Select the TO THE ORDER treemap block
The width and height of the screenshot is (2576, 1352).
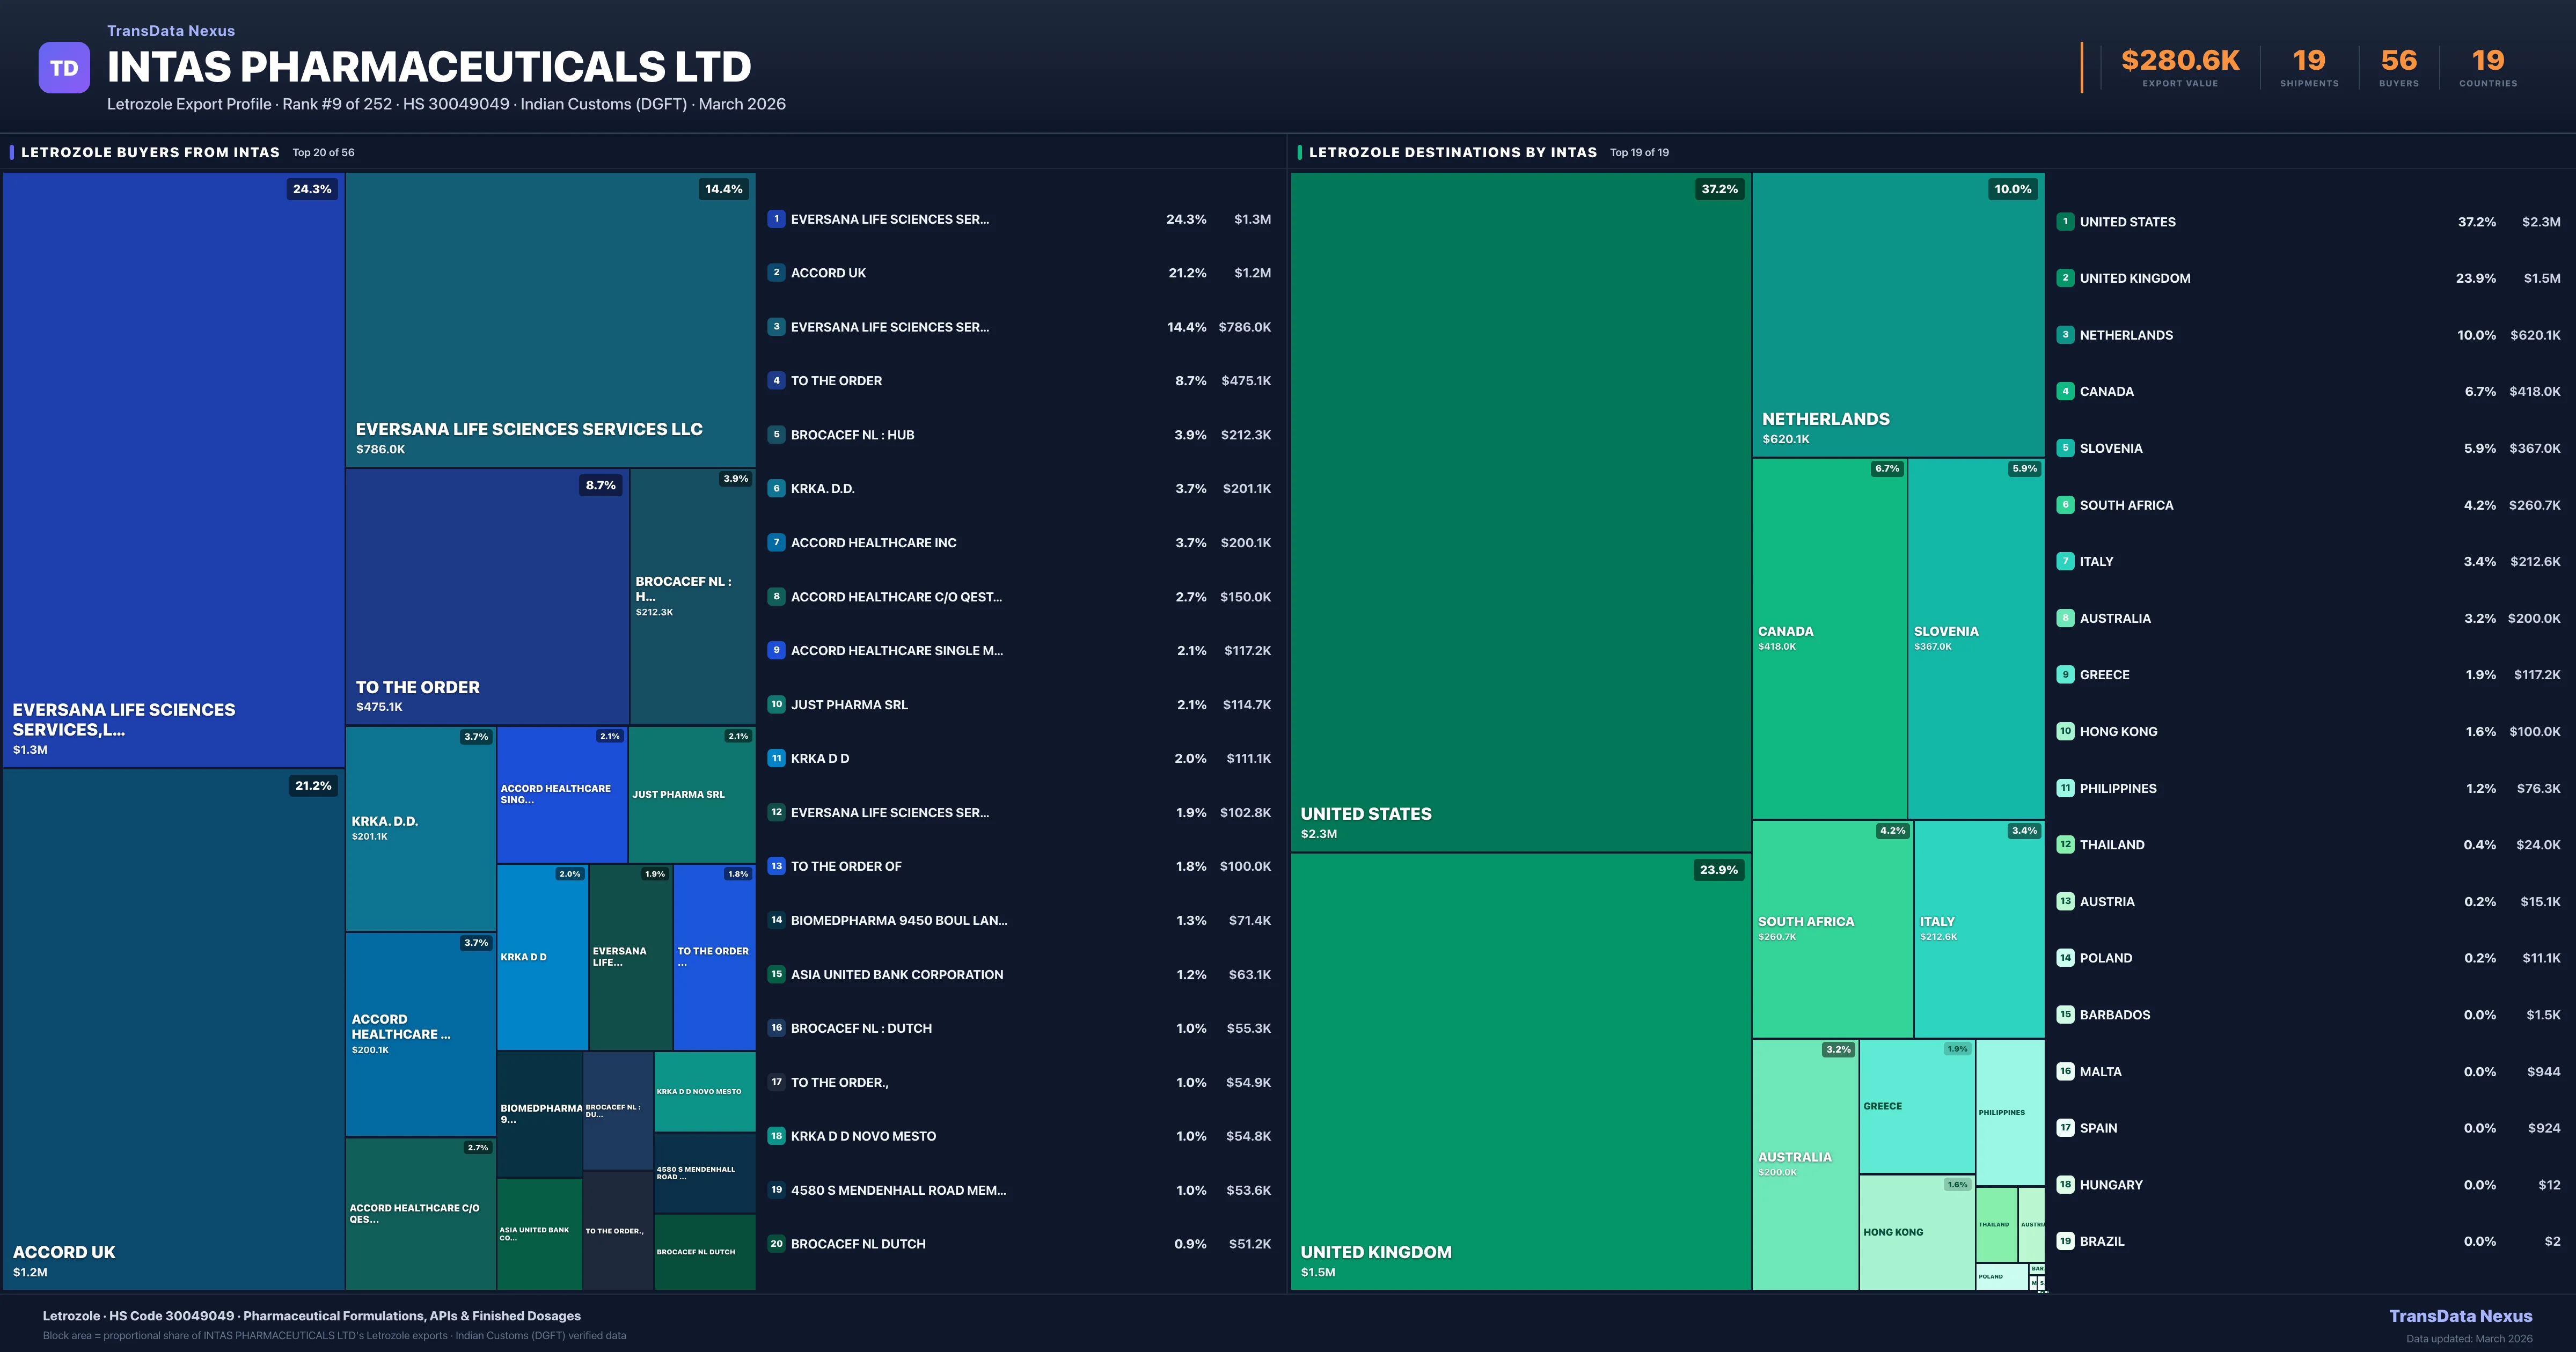click(487, 597)
